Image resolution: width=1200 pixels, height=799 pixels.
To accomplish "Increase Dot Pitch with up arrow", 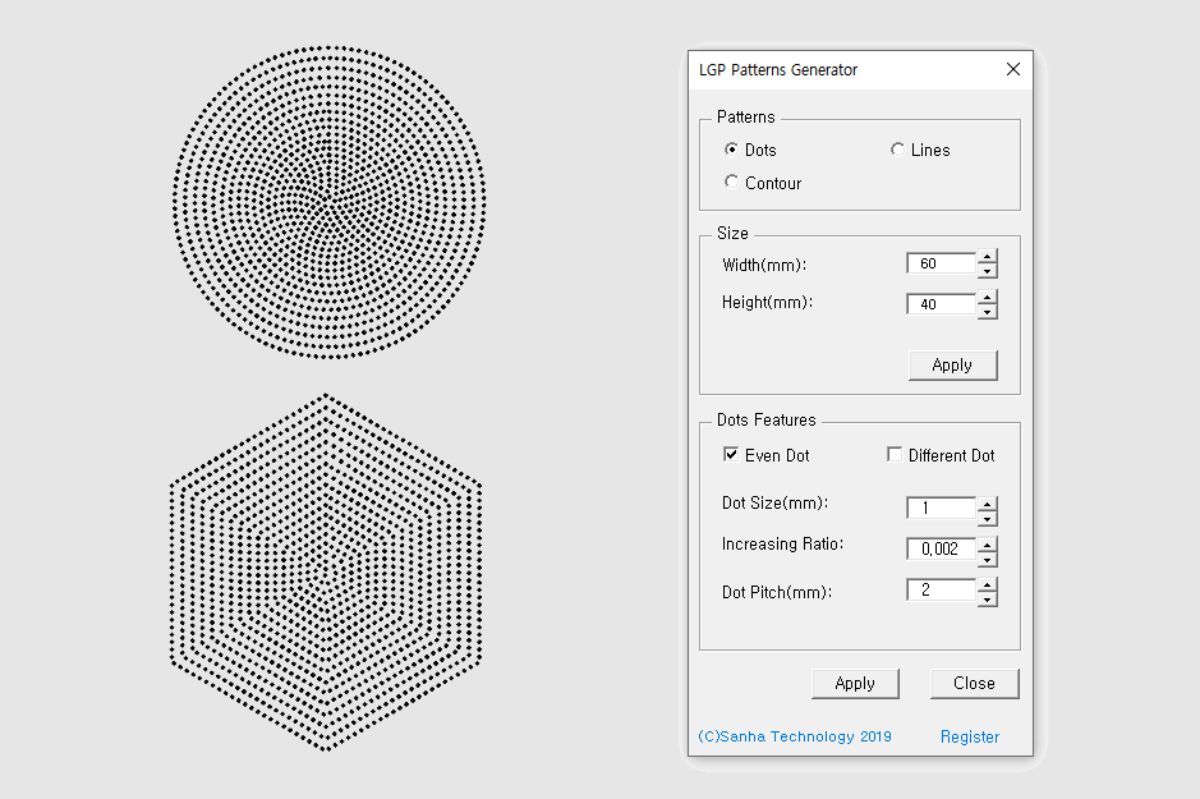I will pyautogui.click(x=987, y=585).
